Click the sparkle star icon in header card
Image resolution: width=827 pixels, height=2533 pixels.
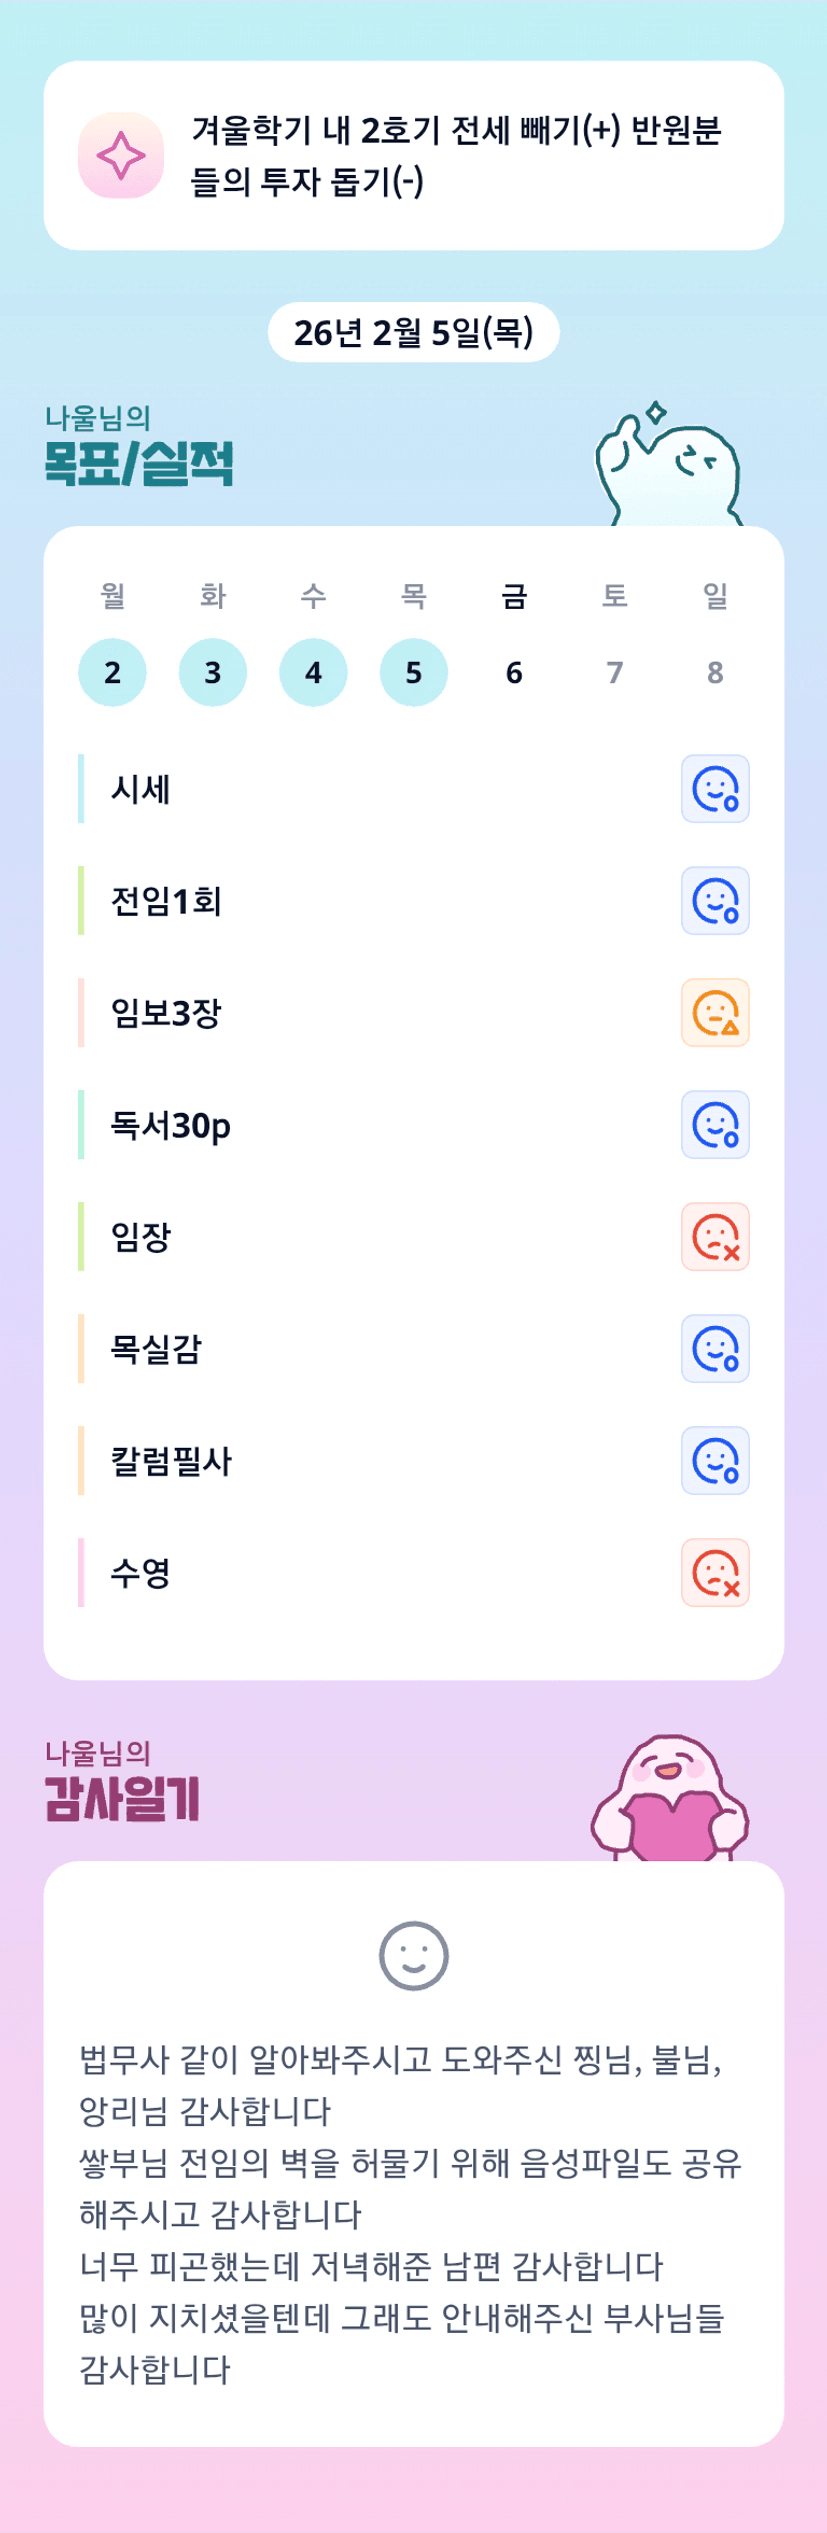point(121,156)
